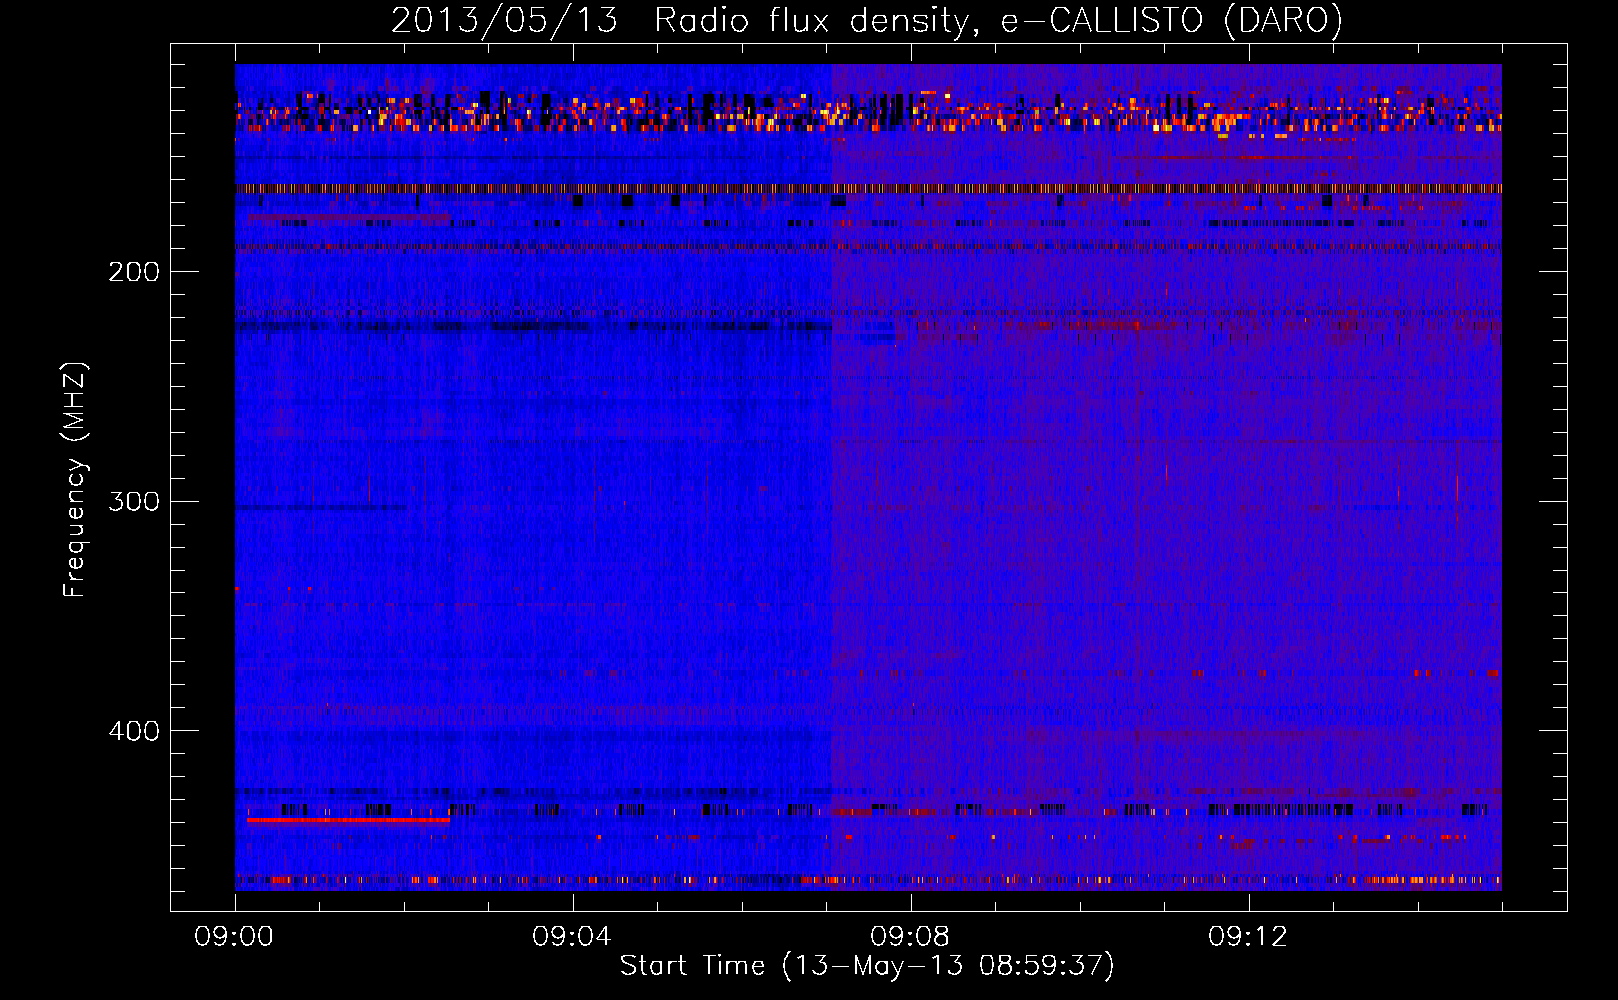Click the "Frequency (MHZ)" axis label
The width and height of the screenshot is (1618, 1000).
[x=75, y=479]
